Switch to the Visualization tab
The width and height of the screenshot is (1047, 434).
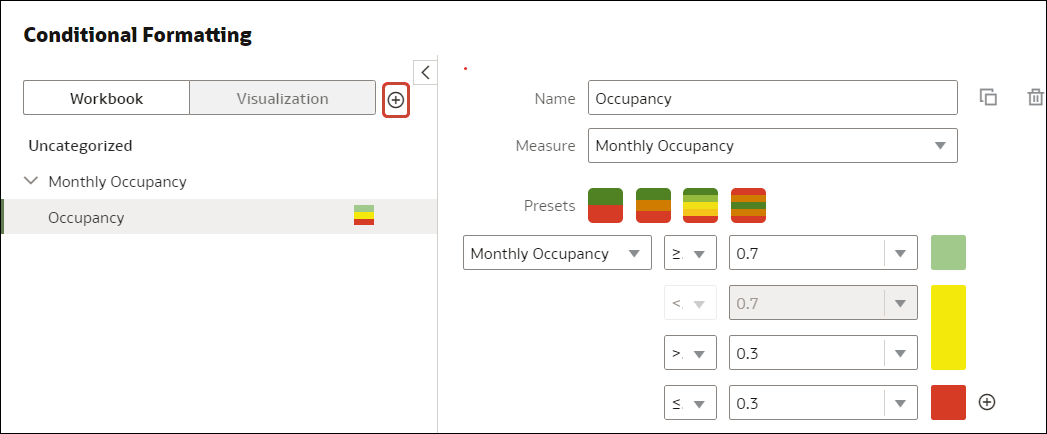tap(282, 99)
